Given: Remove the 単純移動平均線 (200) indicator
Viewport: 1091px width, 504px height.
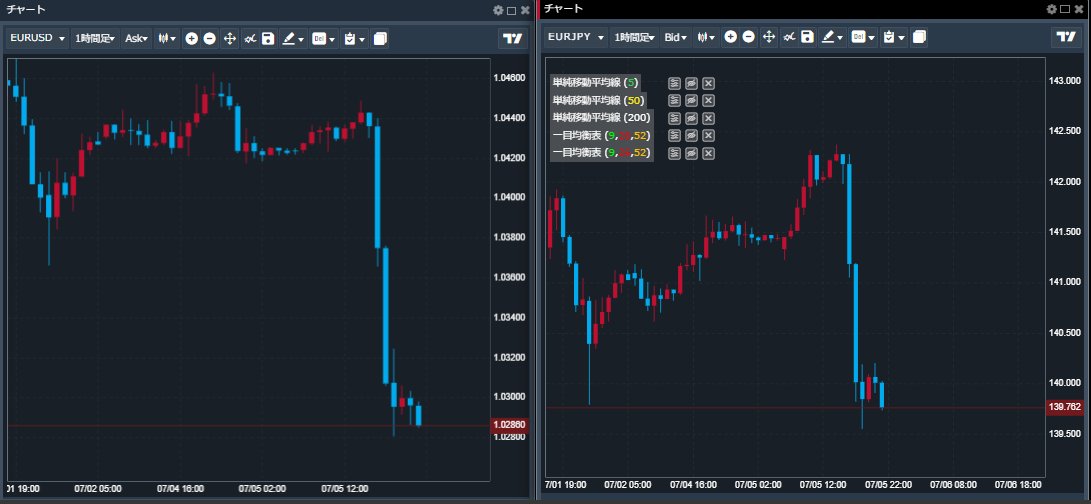Looking at the screenshot, I should coord(708,118).
